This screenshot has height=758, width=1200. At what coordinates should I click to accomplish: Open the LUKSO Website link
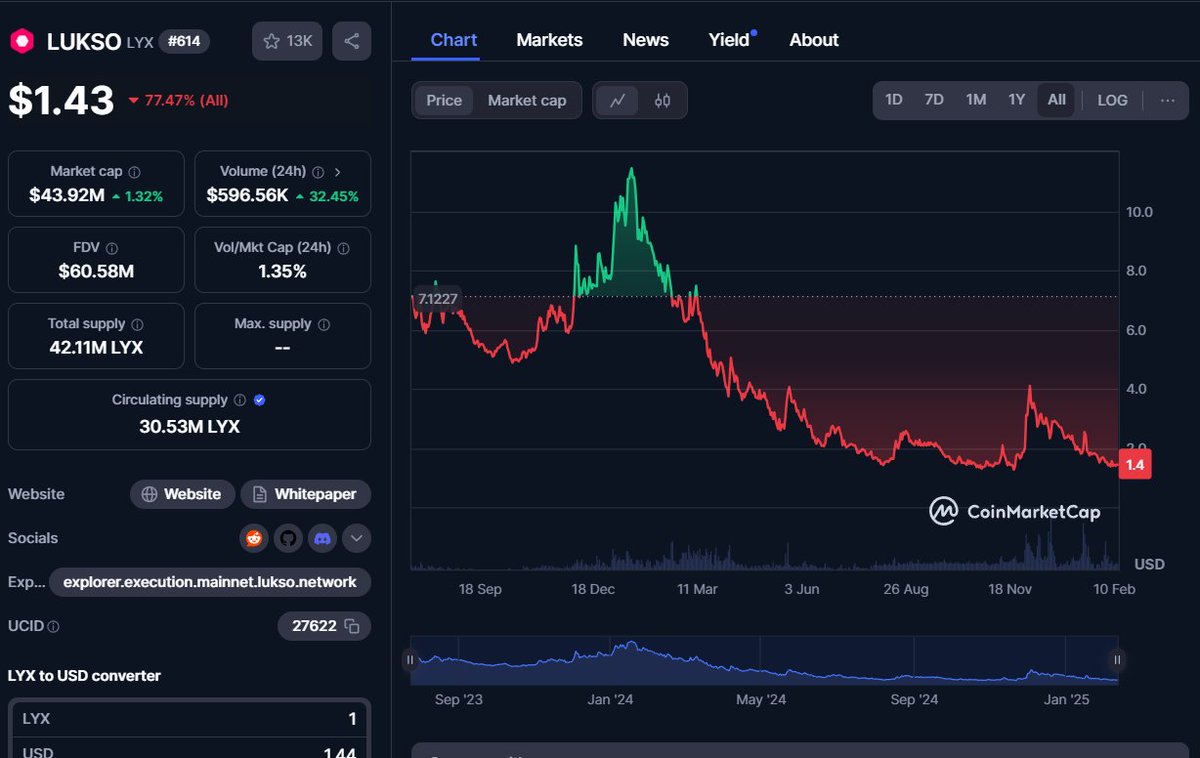click(182, 494)
